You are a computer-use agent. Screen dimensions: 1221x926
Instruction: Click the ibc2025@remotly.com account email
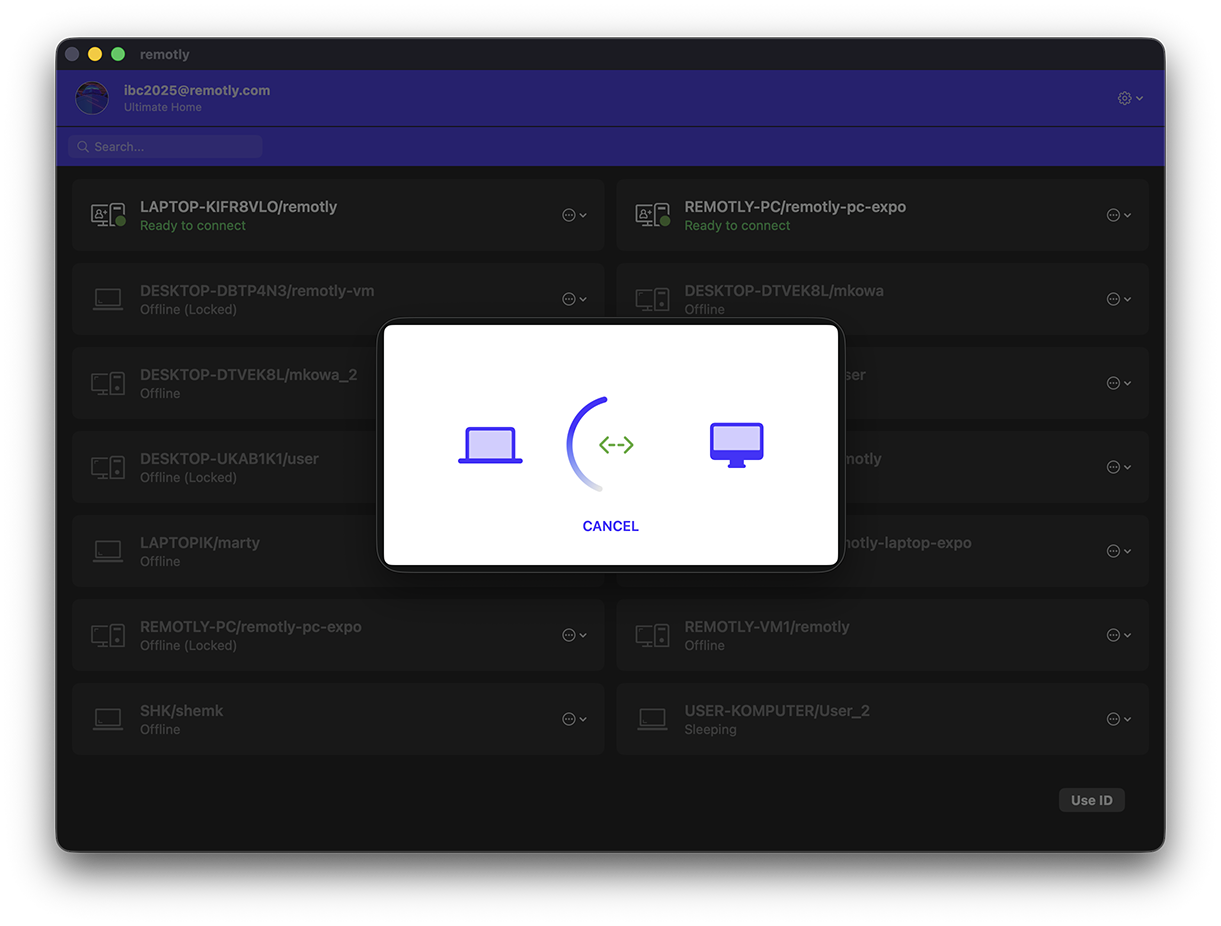(197, 90)
